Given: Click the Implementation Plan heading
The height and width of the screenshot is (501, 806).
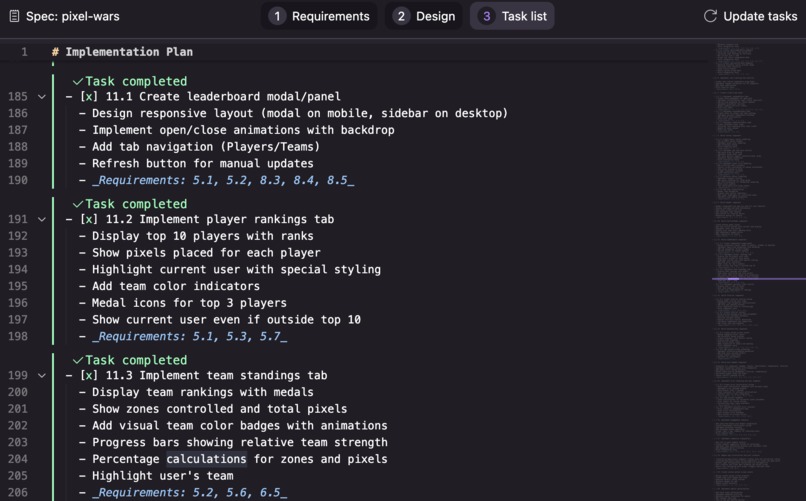Looking at the screenshot, I should pos(129,52).
